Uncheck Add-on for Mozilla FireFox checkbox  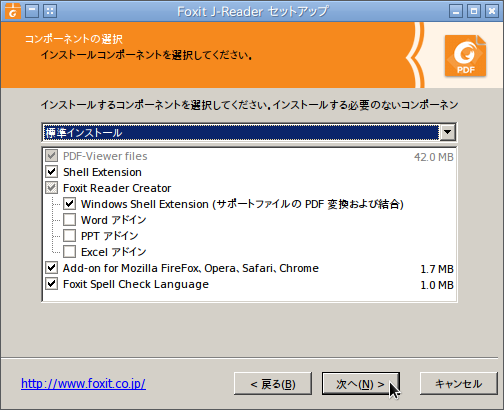[51, 268]
